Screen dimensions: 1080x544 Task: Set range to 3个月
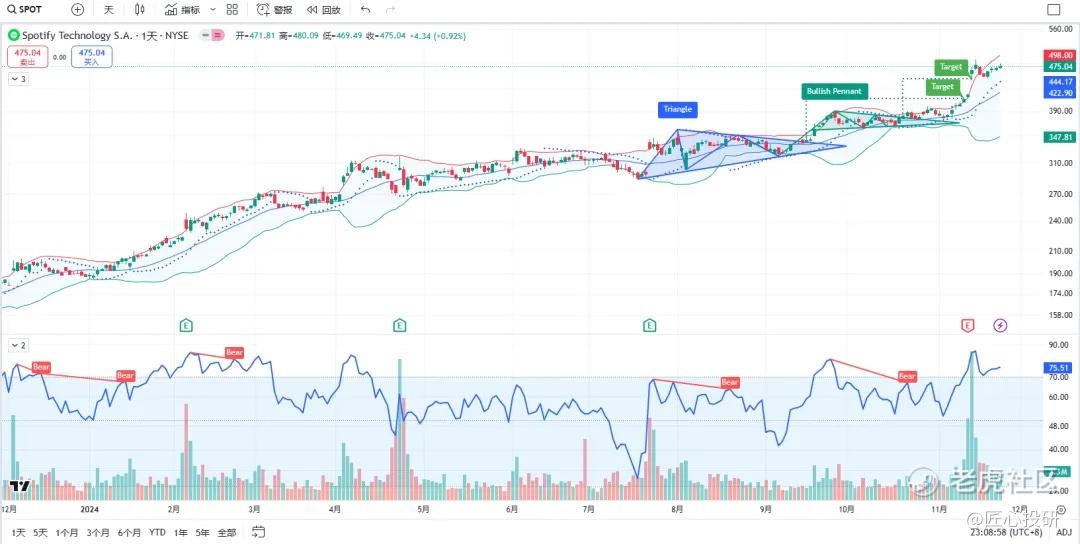click(98, 532)
